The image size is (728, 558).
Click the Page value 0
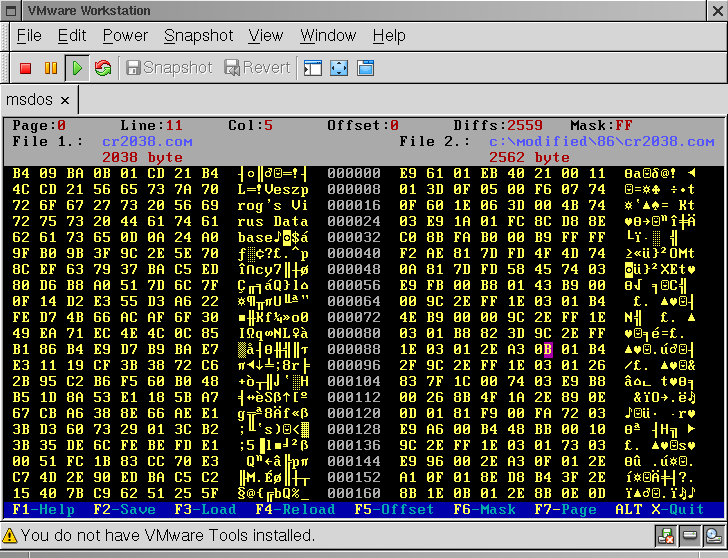(x=61, y=126)
